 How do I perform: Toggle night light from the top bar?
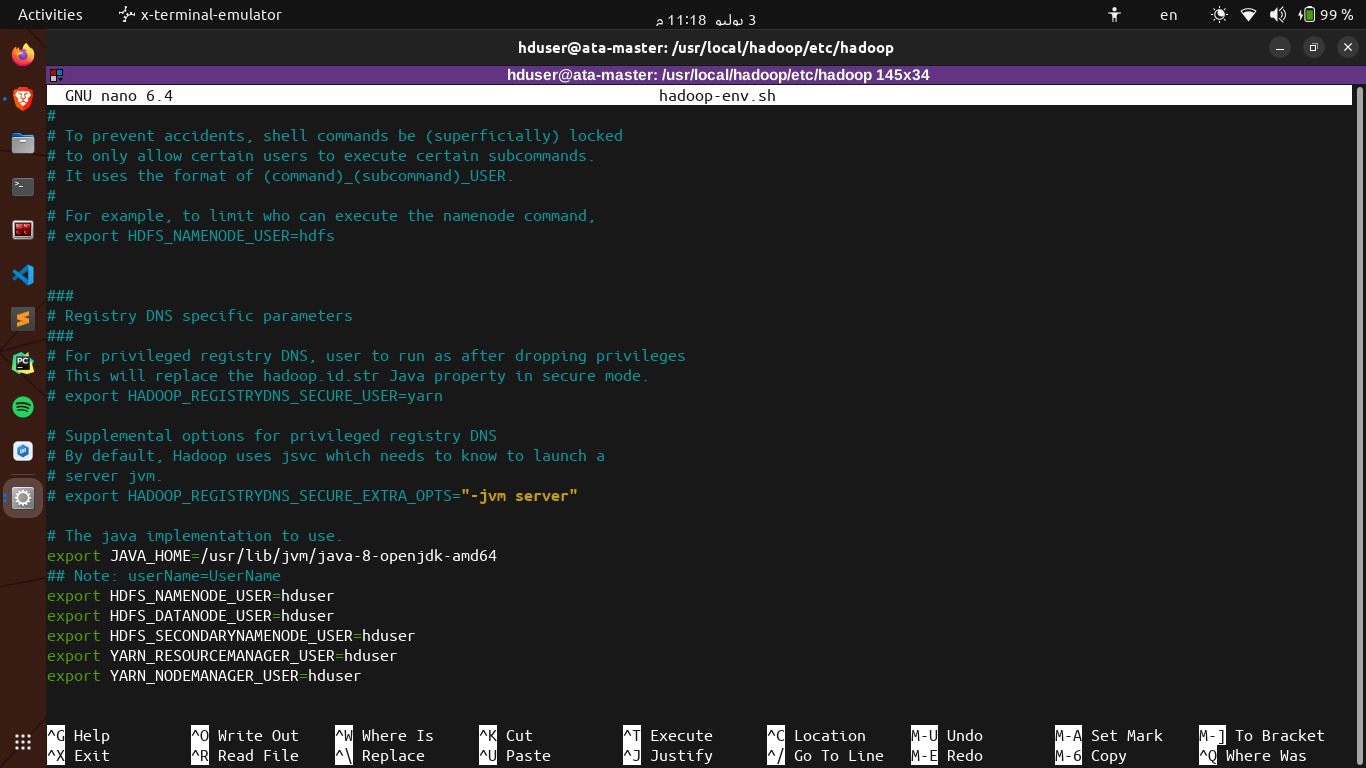[1219, 15]
